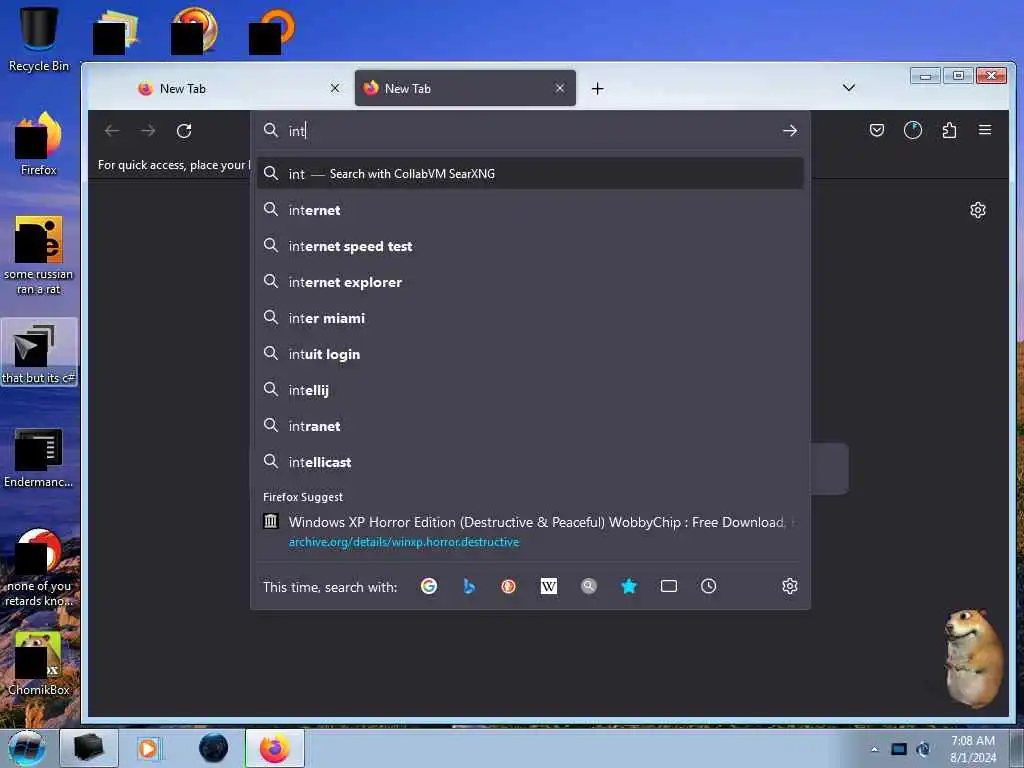Show hidden icons in the system tray

pos(874,749)
